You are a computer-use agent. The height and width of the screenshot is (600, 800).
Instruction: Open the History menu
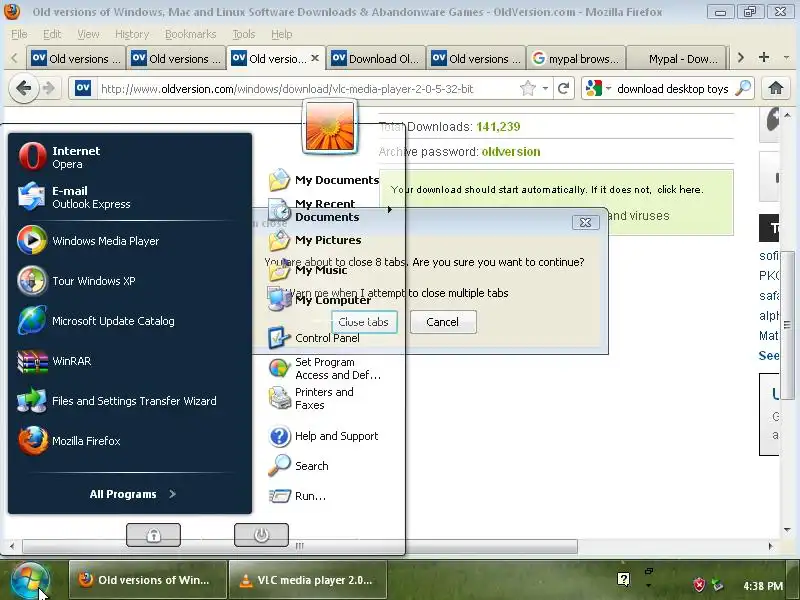pyautogui.click(x=132, y=34)
